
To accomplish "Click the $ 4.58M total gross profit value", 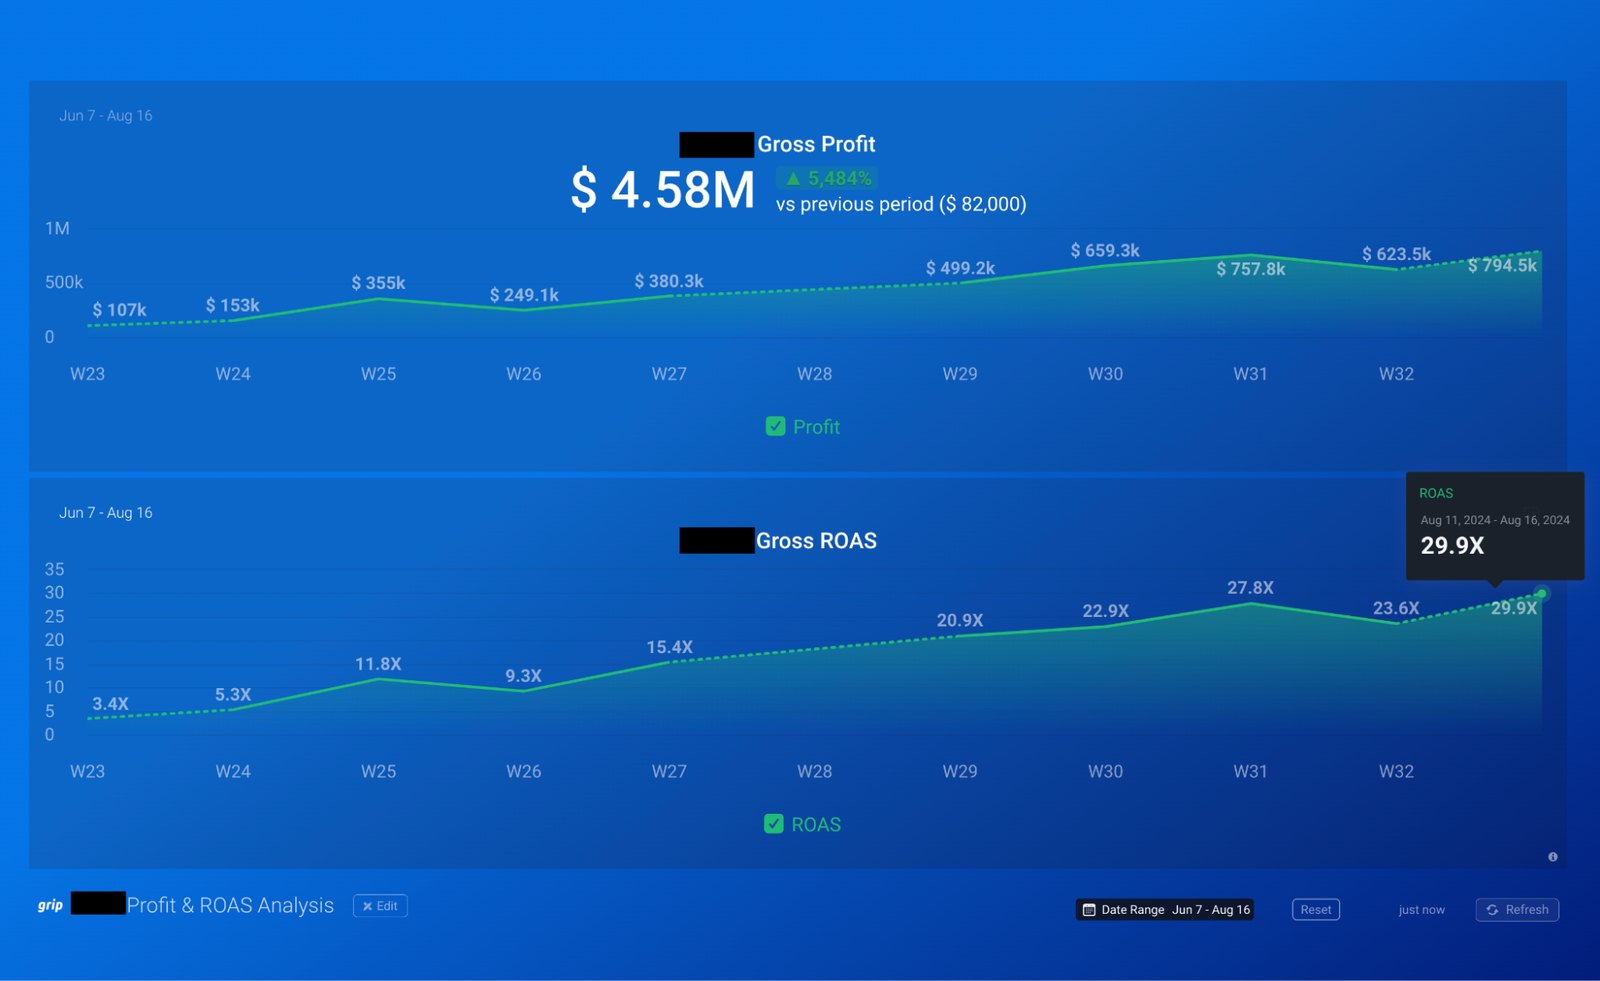I will click(663, 190).
